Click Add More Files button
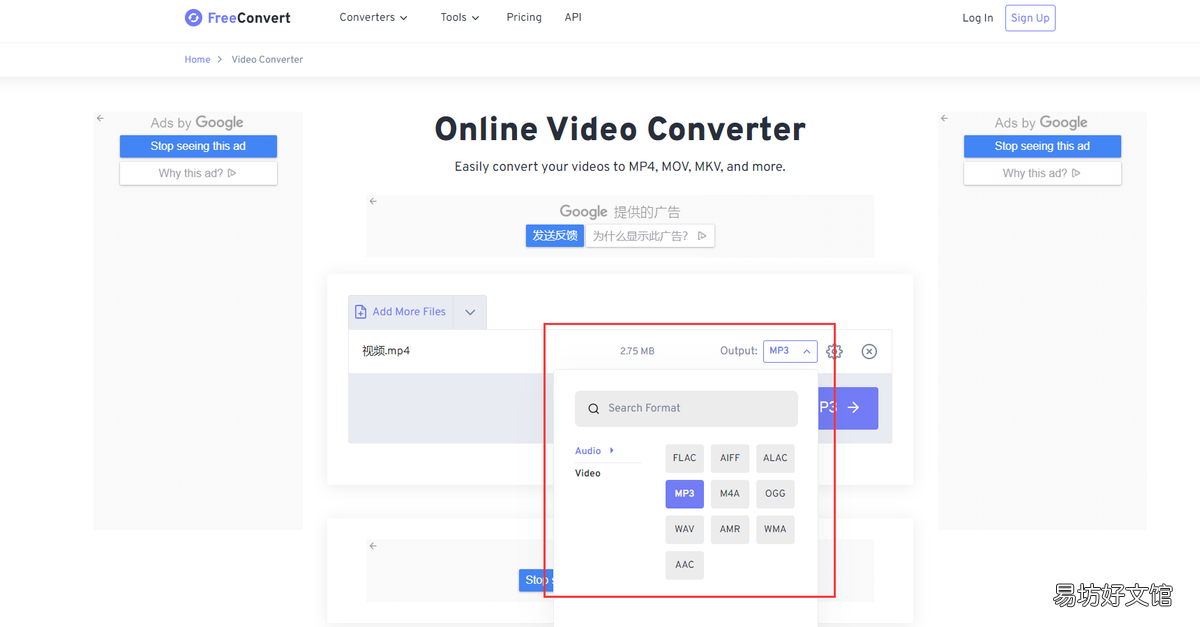The width and height of the screenshot is (1200, 627). click(400, 312)
